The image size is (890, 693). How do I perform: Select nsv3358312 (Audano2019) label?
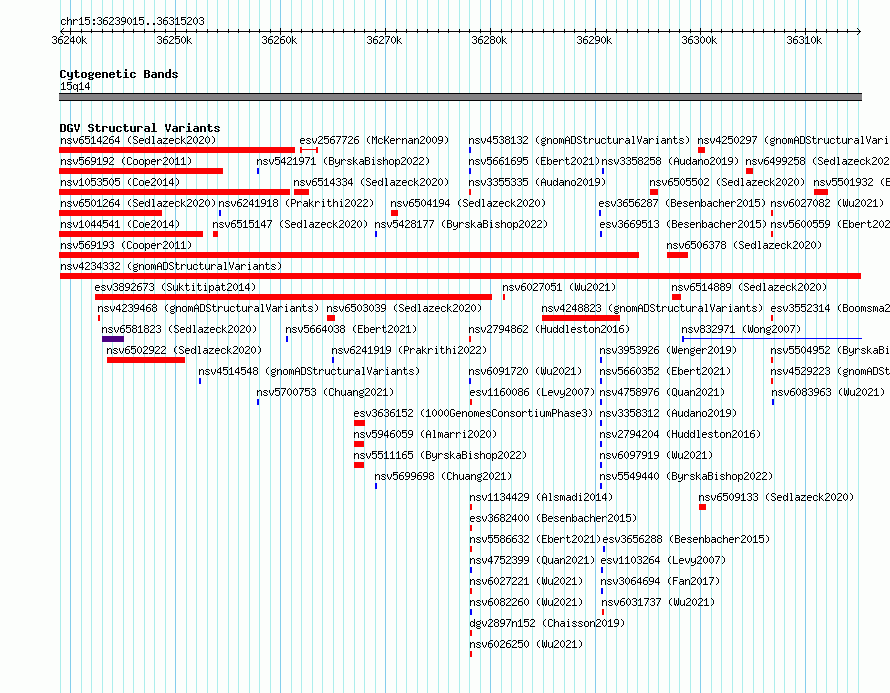tap(668, 413)
